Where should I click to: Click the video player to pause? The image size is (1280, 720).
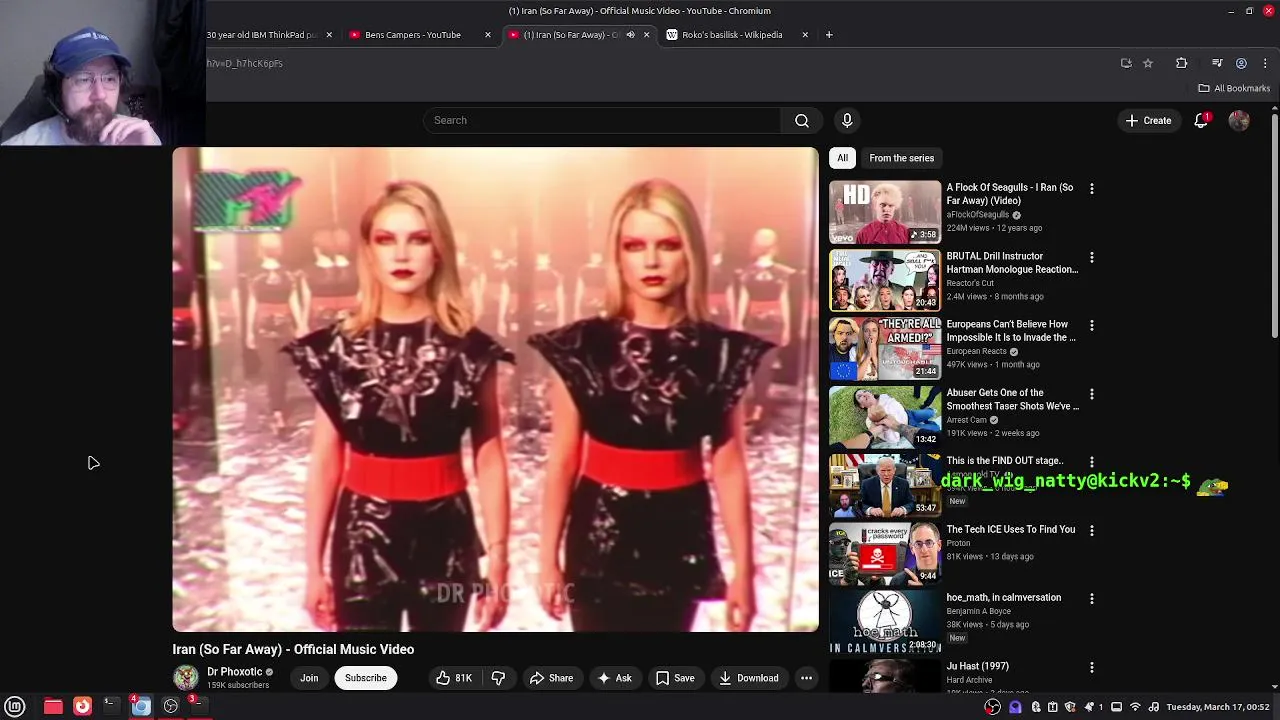496,390
